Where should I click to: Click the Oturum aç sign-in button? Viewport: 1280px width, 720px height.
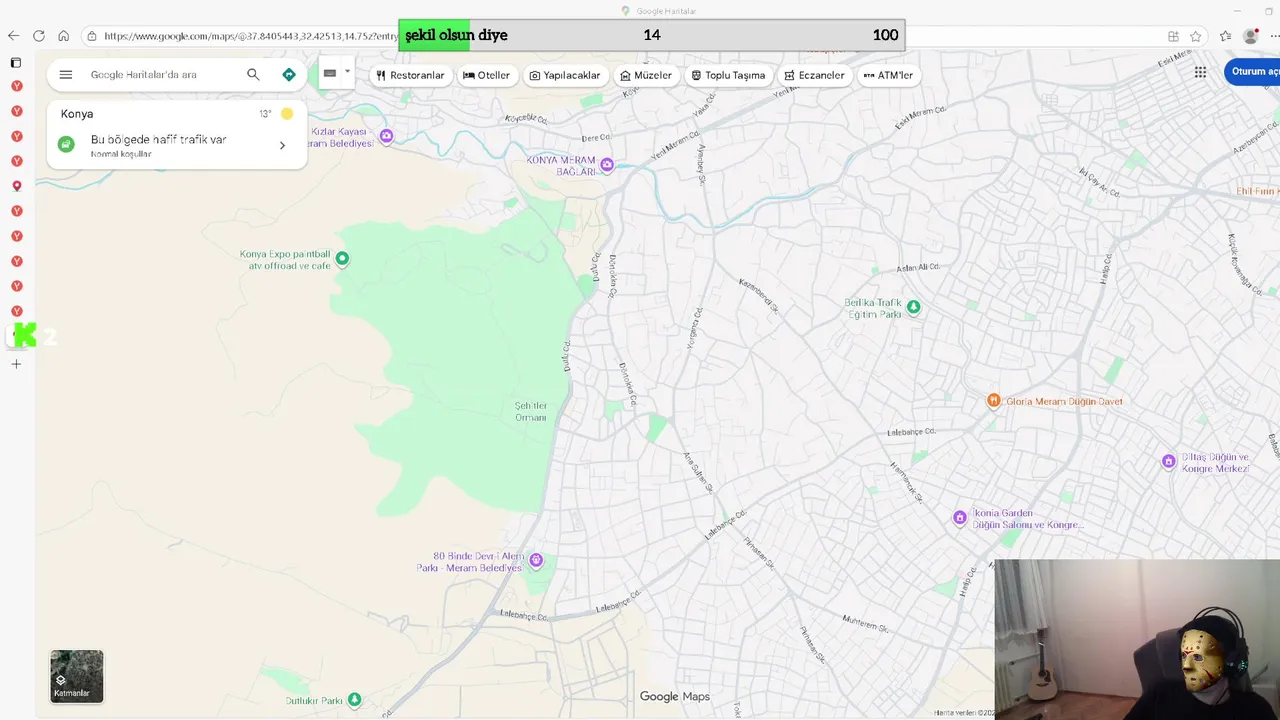pos(1253,72)
